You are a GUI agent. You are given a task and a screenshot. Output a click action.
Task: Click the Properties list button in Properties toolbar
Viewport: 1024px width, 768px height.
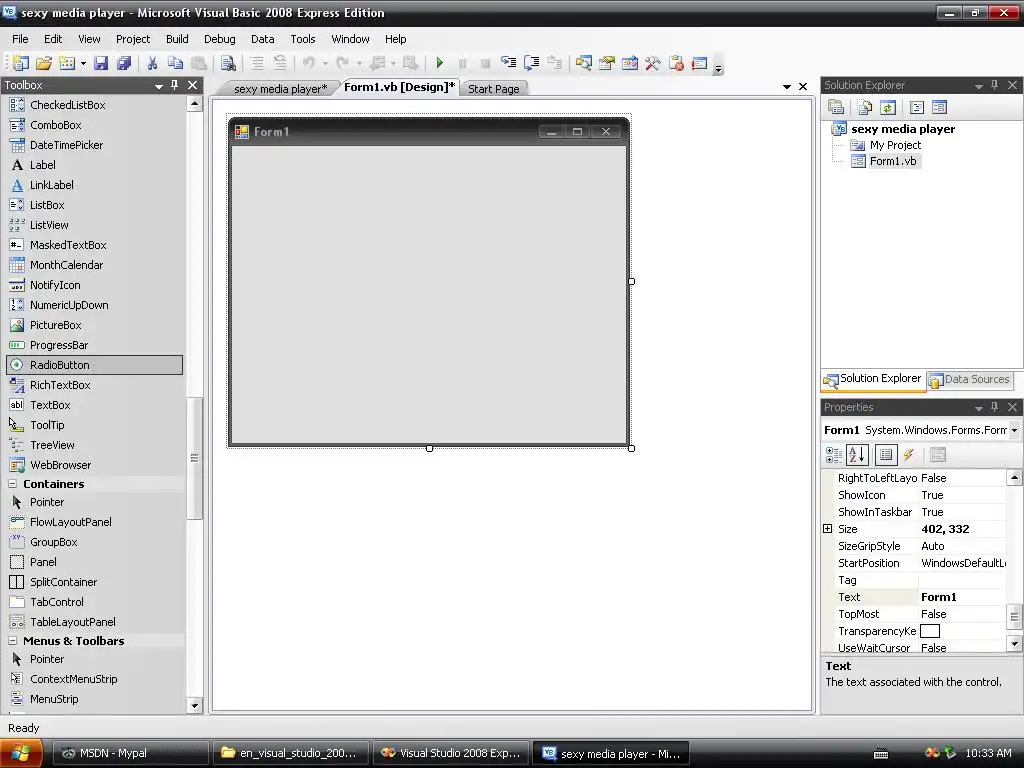pos(886,455)
